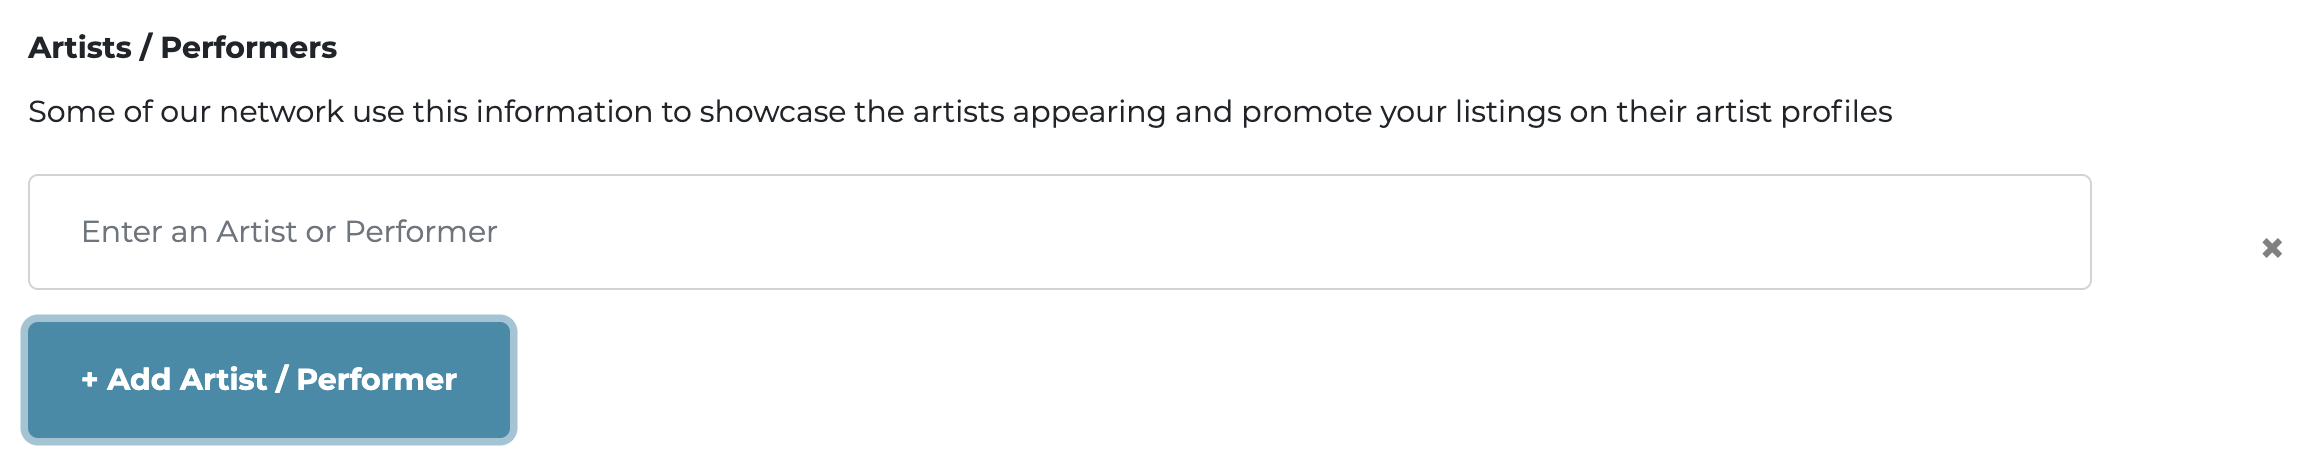Viewport: 2320px width, 470px height.
Task: Dismiss the performer field using the small cross
Action: (2271, 248)
